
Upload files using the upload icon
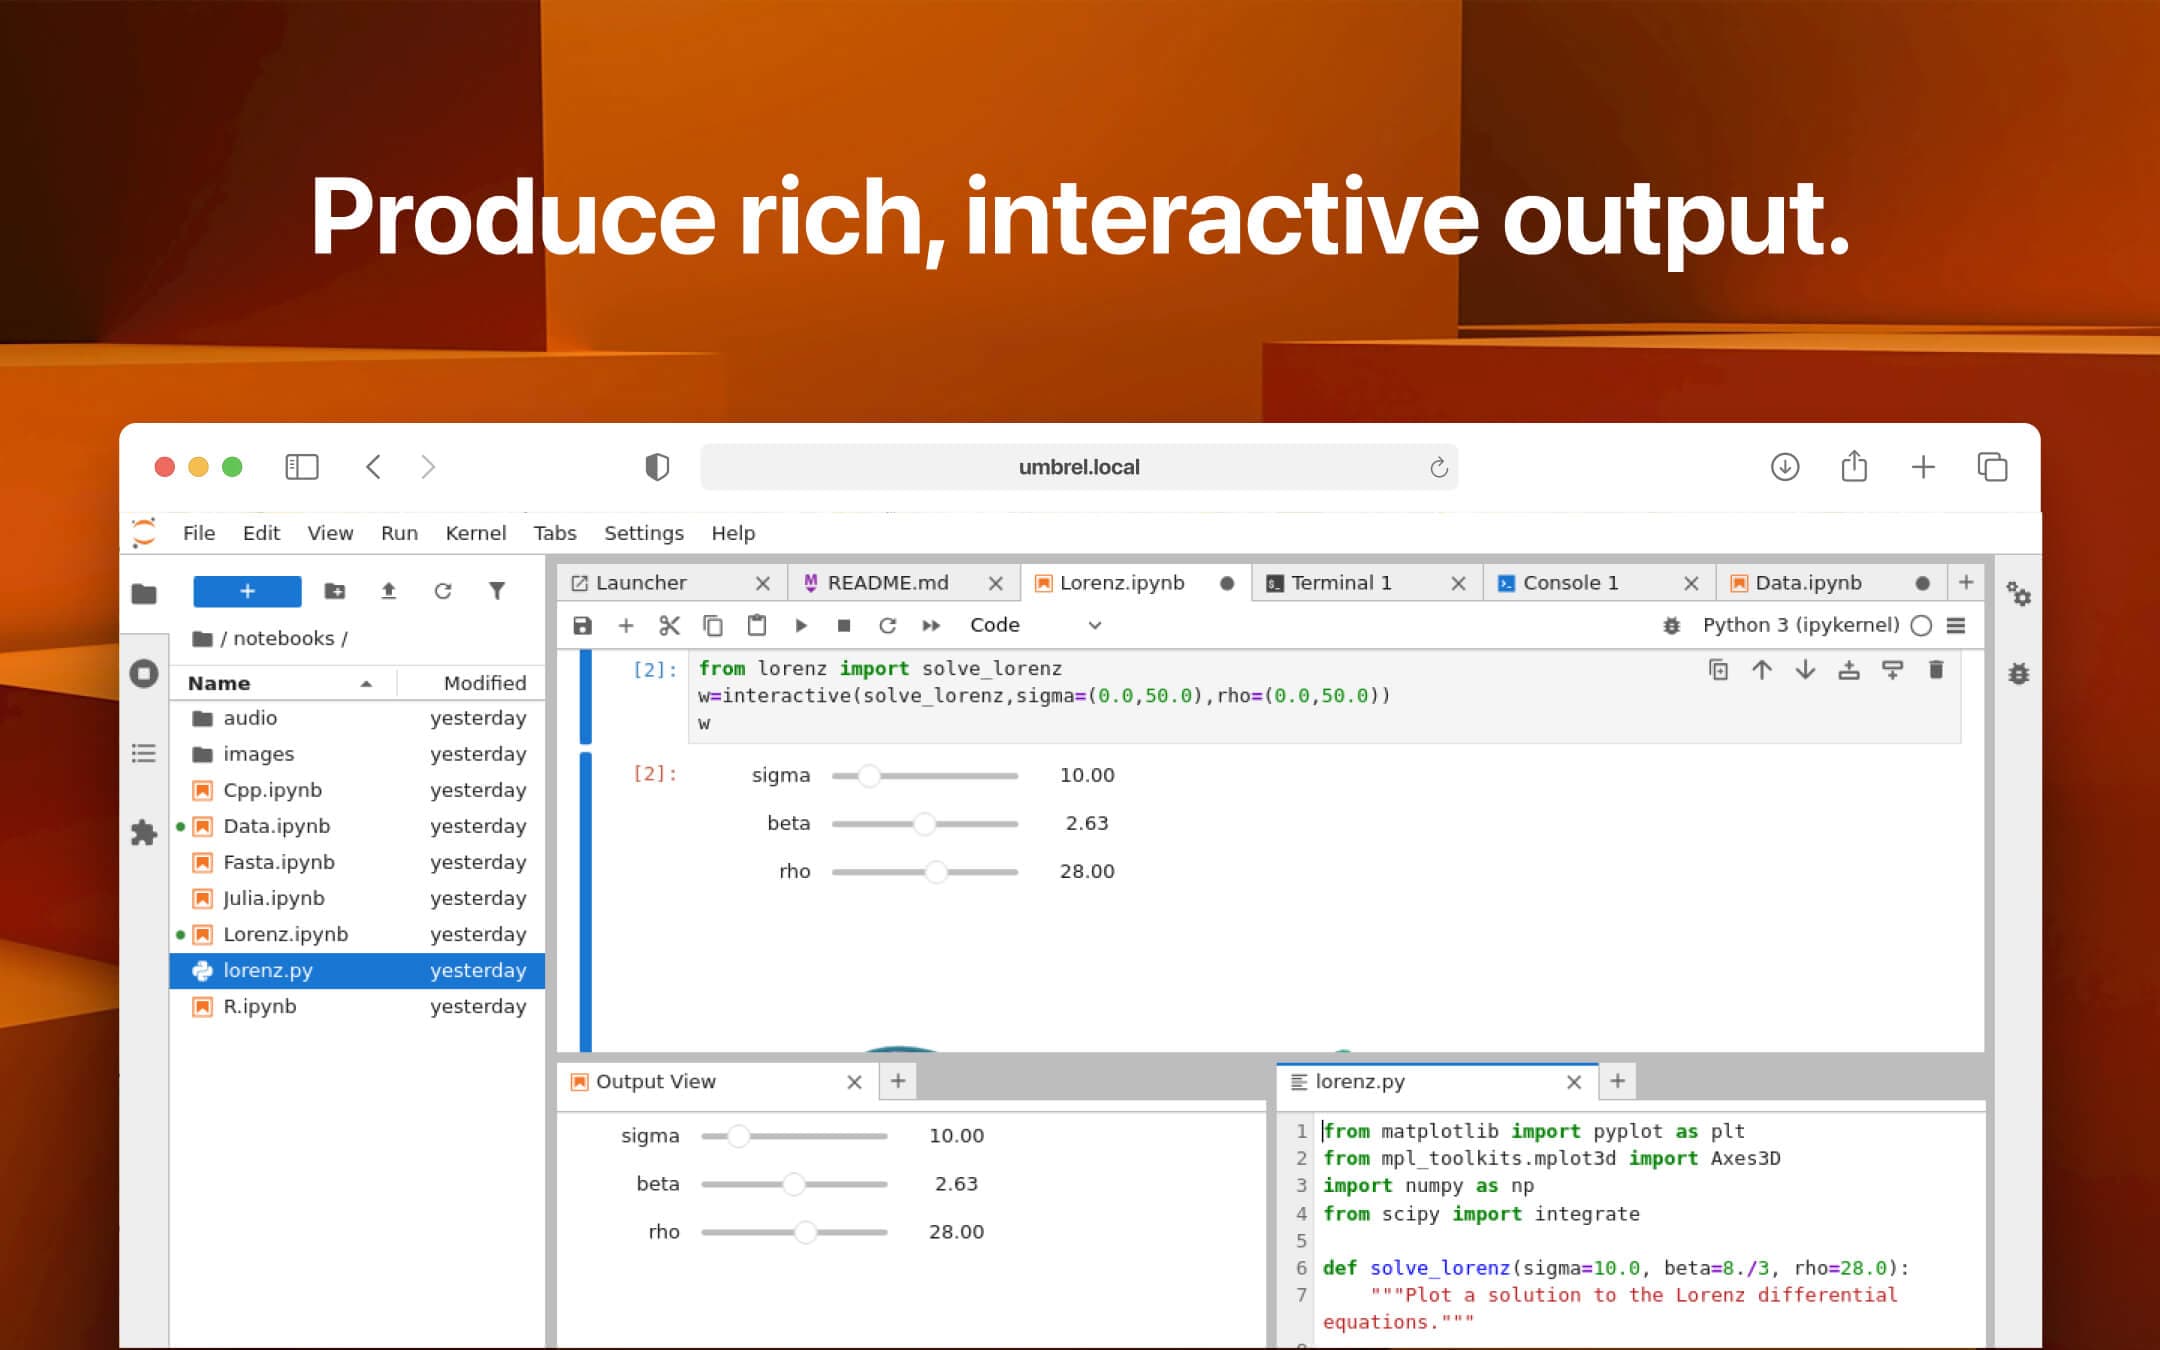pyautogui.click(x=389, y=591)
